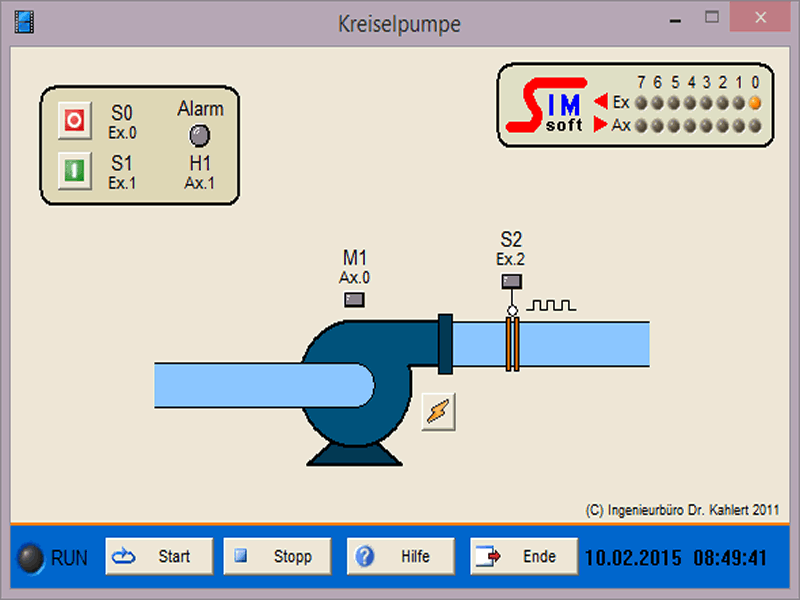Start the simulation with the Start button
The height and width of the screenshot is (600, 800).
(x=160, y=557)
